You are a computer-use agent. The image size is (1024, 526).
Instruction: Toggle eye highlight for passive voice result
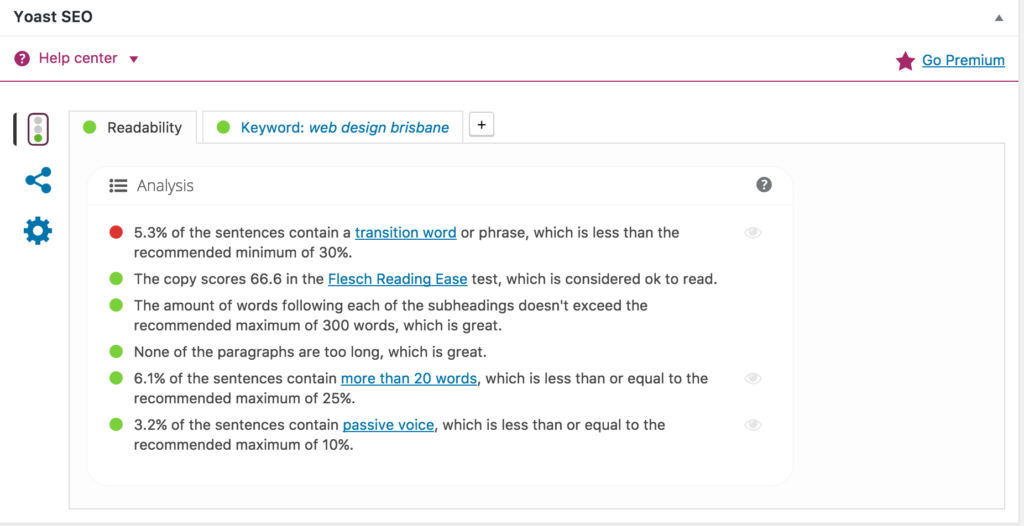(x=753, y=425)
